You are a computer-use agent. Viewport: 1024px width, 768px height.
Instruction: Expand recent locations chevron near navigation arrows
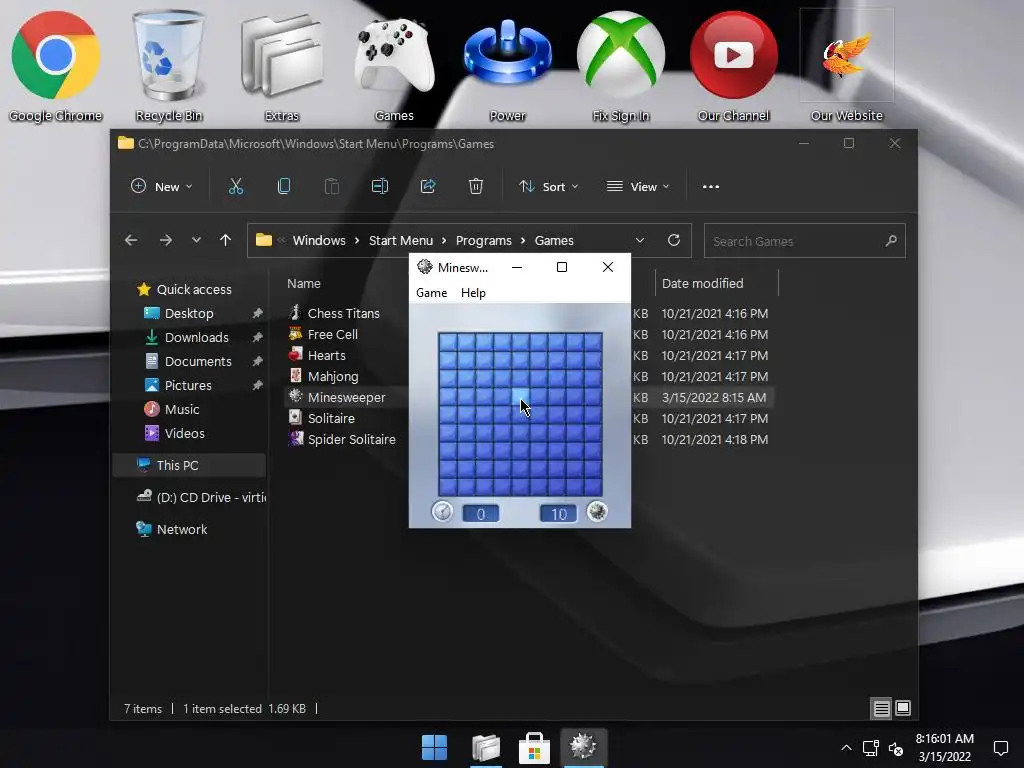196,240
